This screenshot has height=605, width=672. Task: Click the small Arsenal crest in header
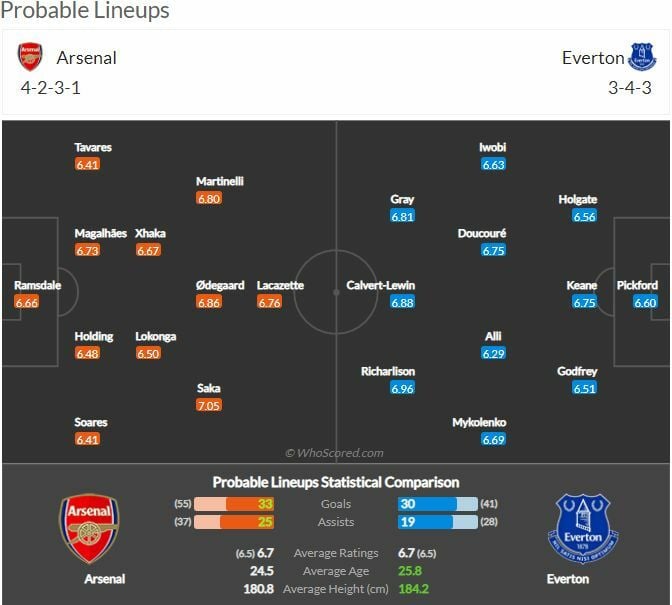pos(31,57)
